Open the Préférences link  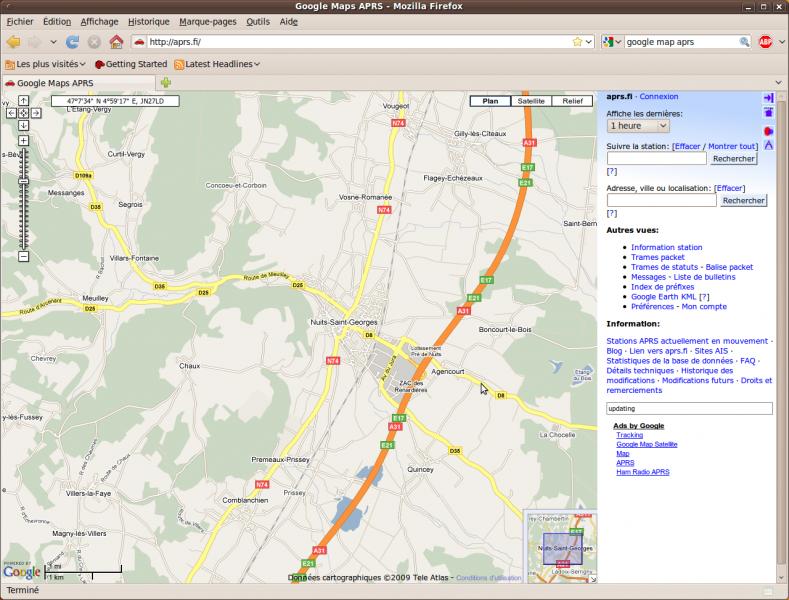[652, 307]
